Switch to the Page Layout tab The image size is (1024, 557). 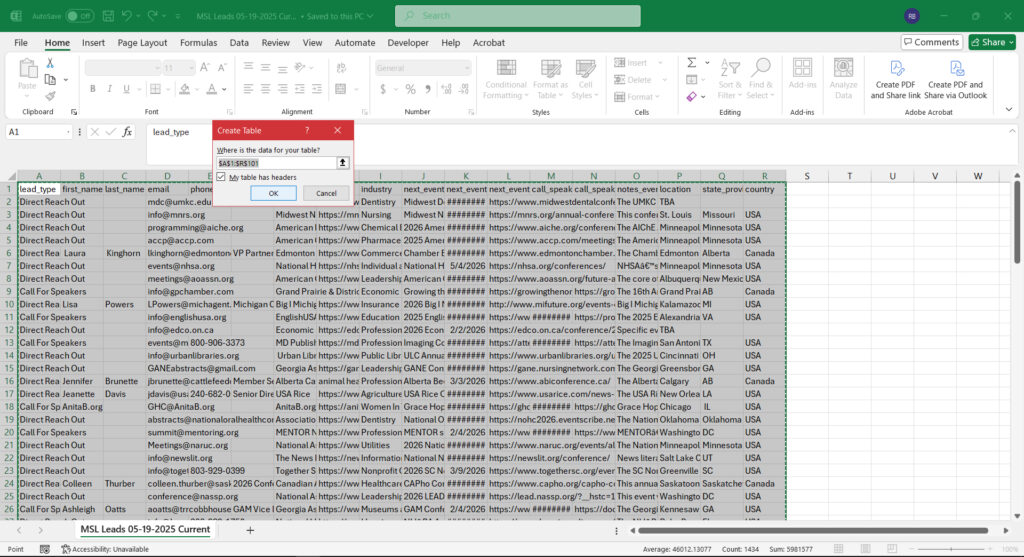pos(142,42)
